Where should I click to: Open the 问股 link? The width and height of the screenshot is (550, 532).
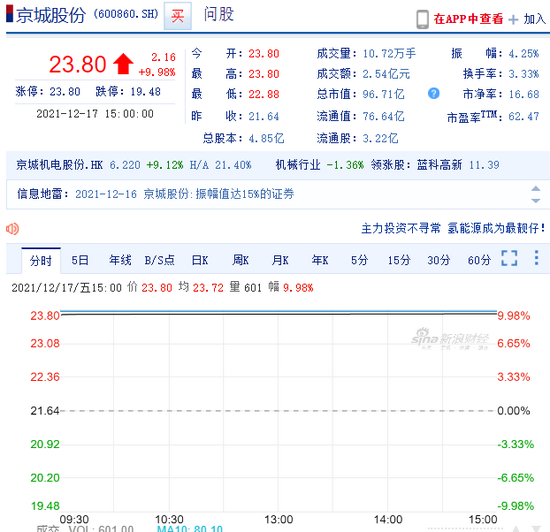219,15
